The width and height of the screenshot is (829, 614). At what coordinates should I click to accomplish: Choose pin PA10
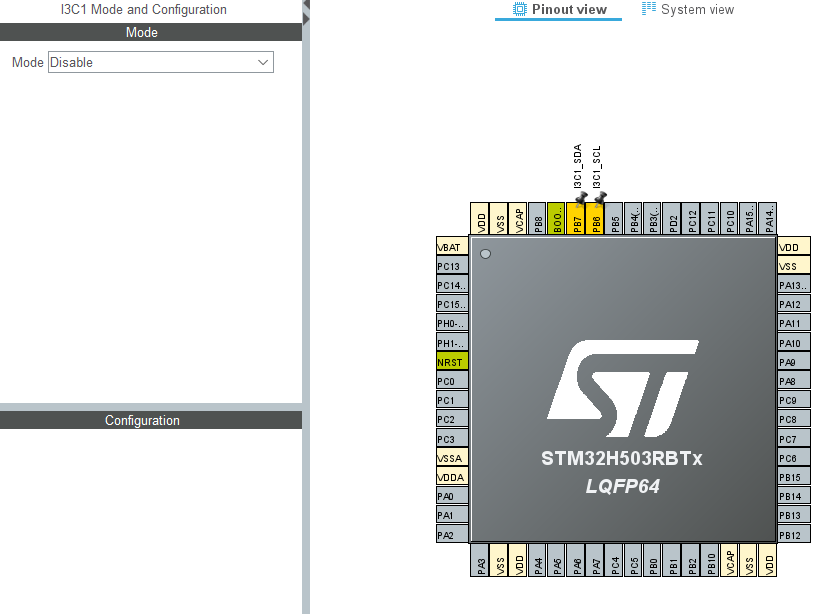[794, 343]
